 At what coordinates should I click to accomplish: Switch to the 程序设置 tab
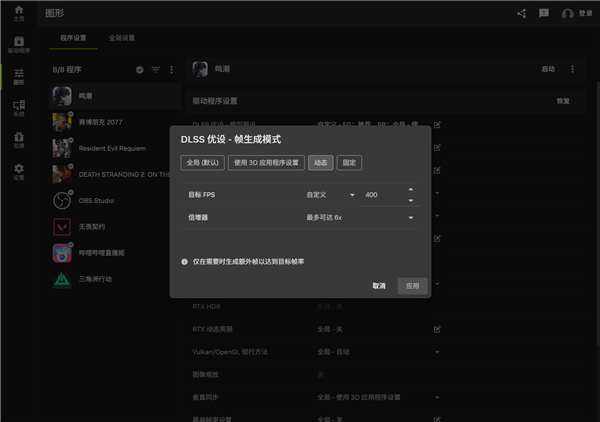[74, 37]
